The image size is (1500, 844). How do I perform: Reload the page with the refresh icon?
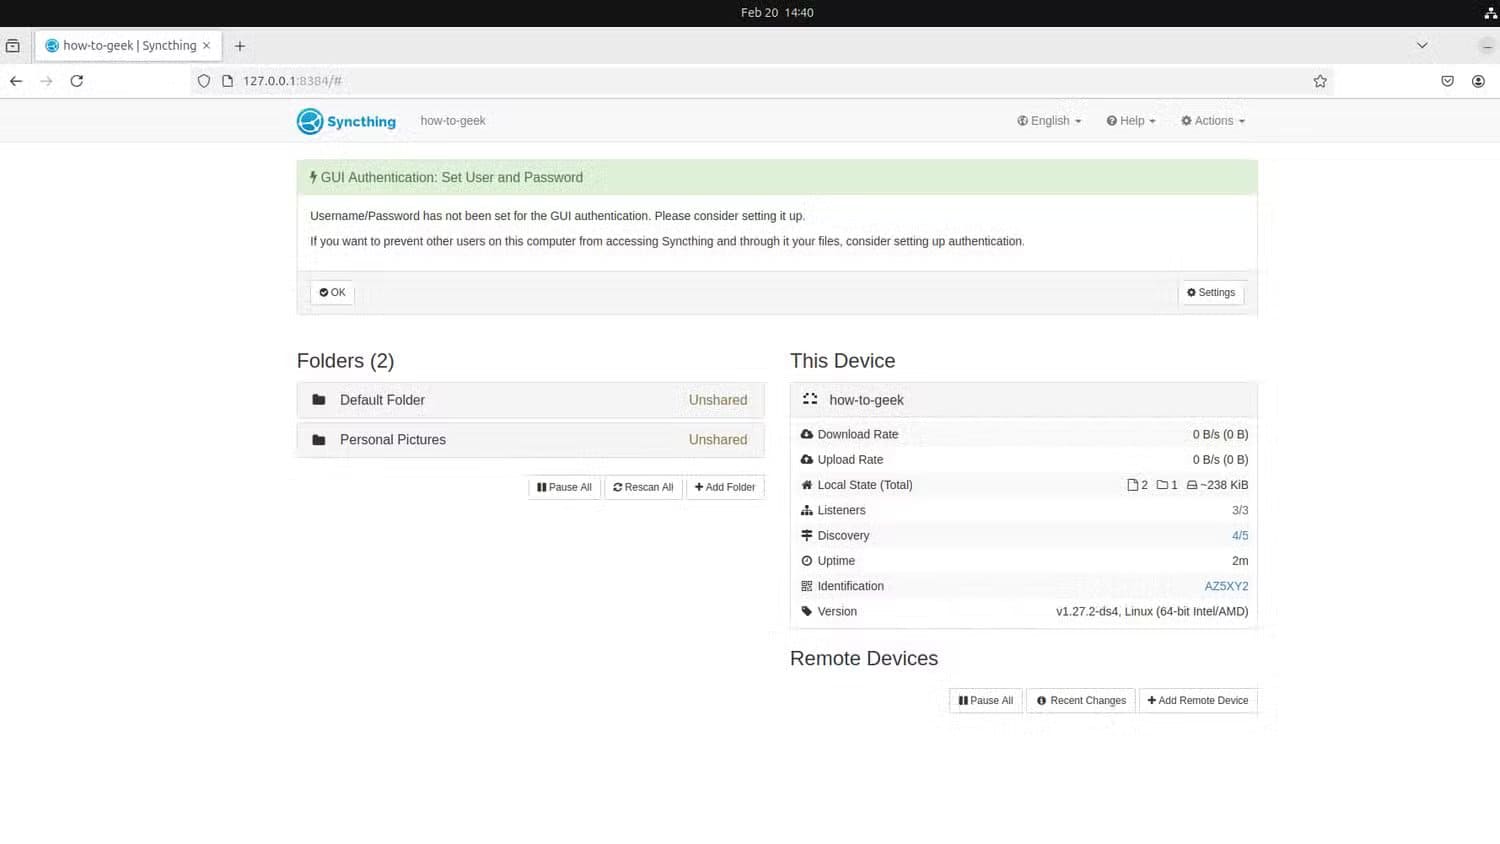[77, 81]
